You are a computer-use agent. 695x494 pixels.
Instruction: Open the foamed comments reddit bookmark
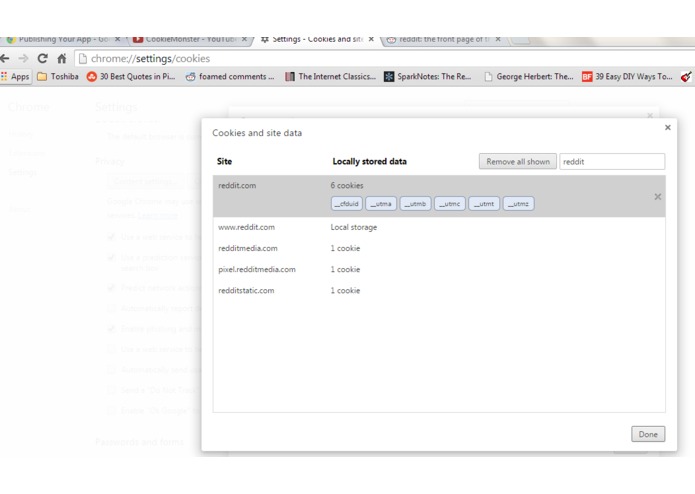pyautogui.click(x=230, y=77)
